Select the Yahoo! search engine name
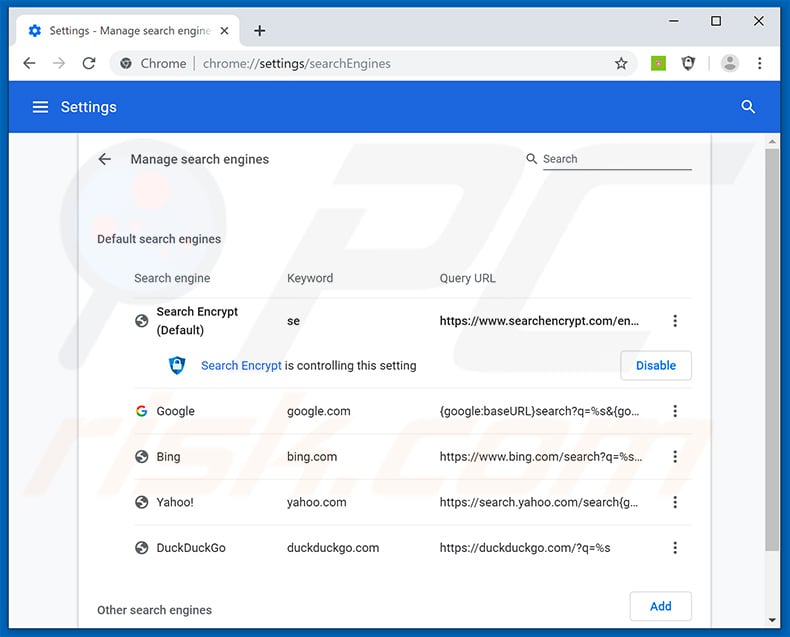The image size is (790, 637). (175, 502)
